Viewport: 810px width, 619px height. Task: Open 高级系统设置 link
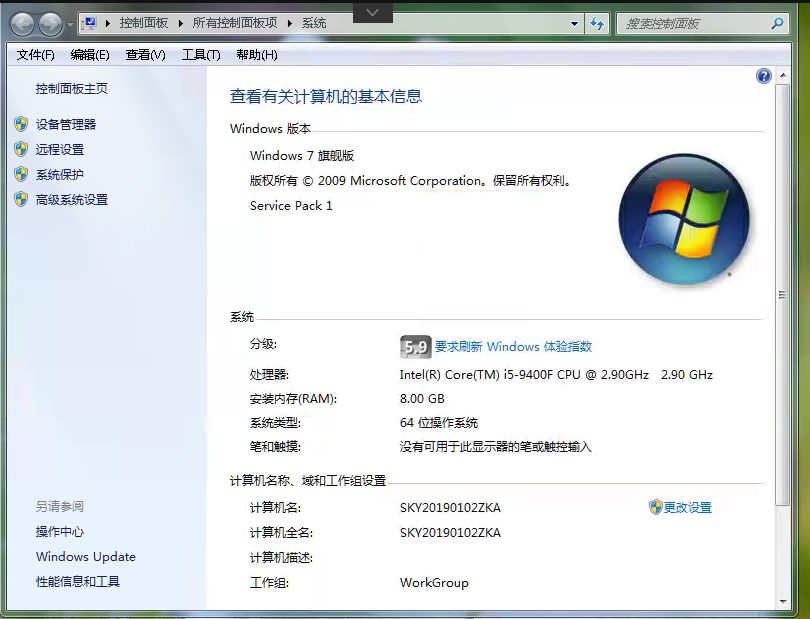72,200
